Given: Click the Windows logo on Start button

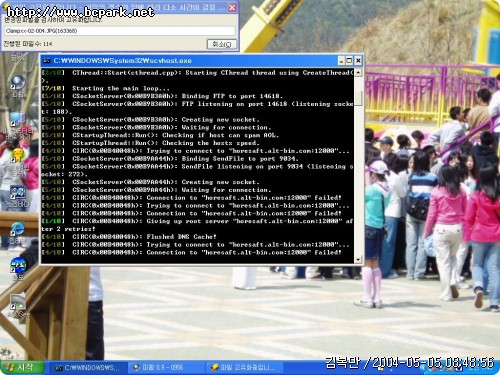Looking at the screenshot, I should [x=9, y=368].
